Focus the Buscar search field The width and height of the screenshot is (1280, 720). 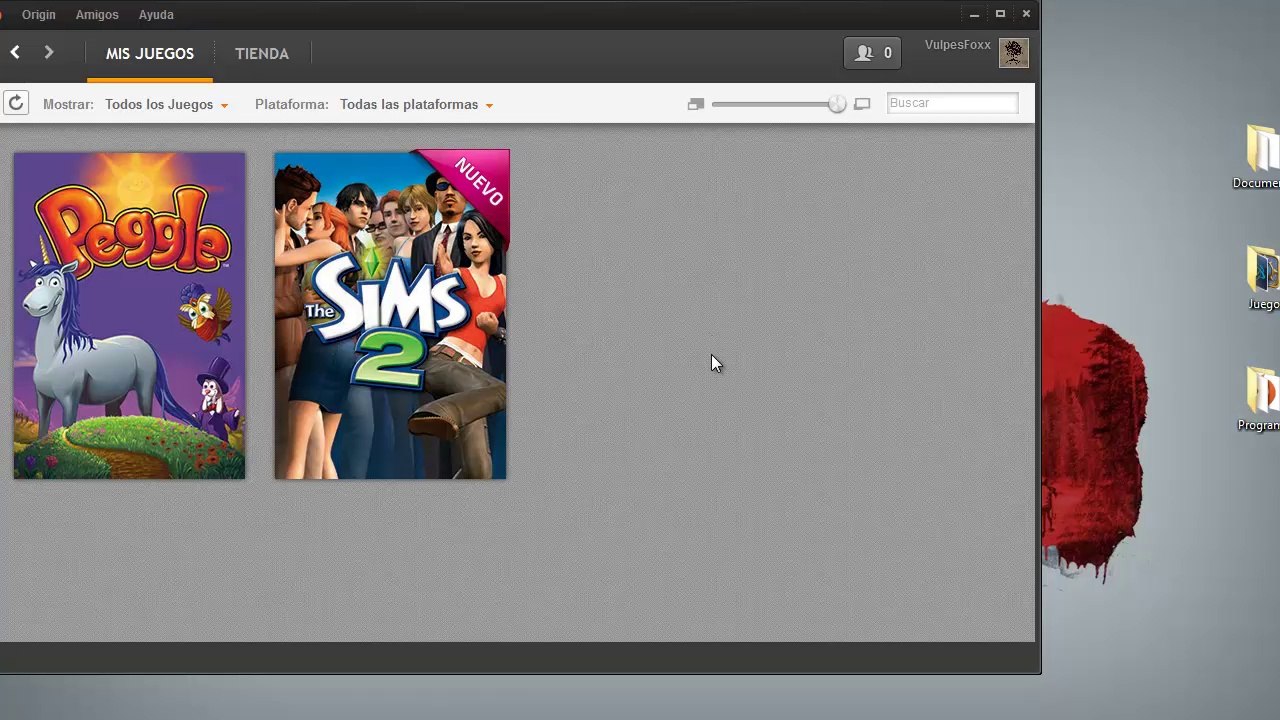pos(952,103)
